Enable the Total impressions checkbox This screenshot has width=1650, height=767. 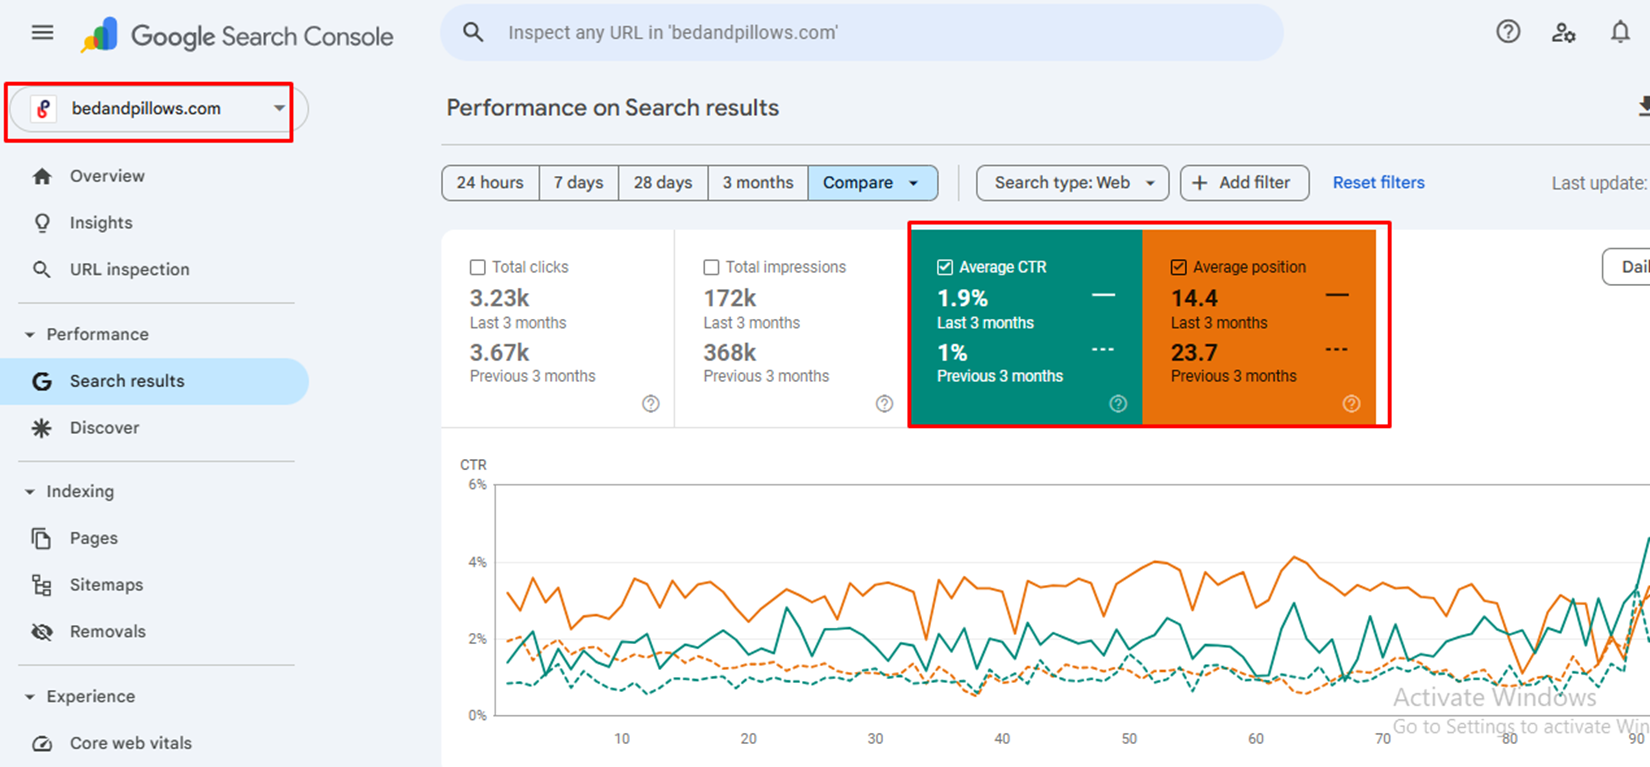coord(711,267)
